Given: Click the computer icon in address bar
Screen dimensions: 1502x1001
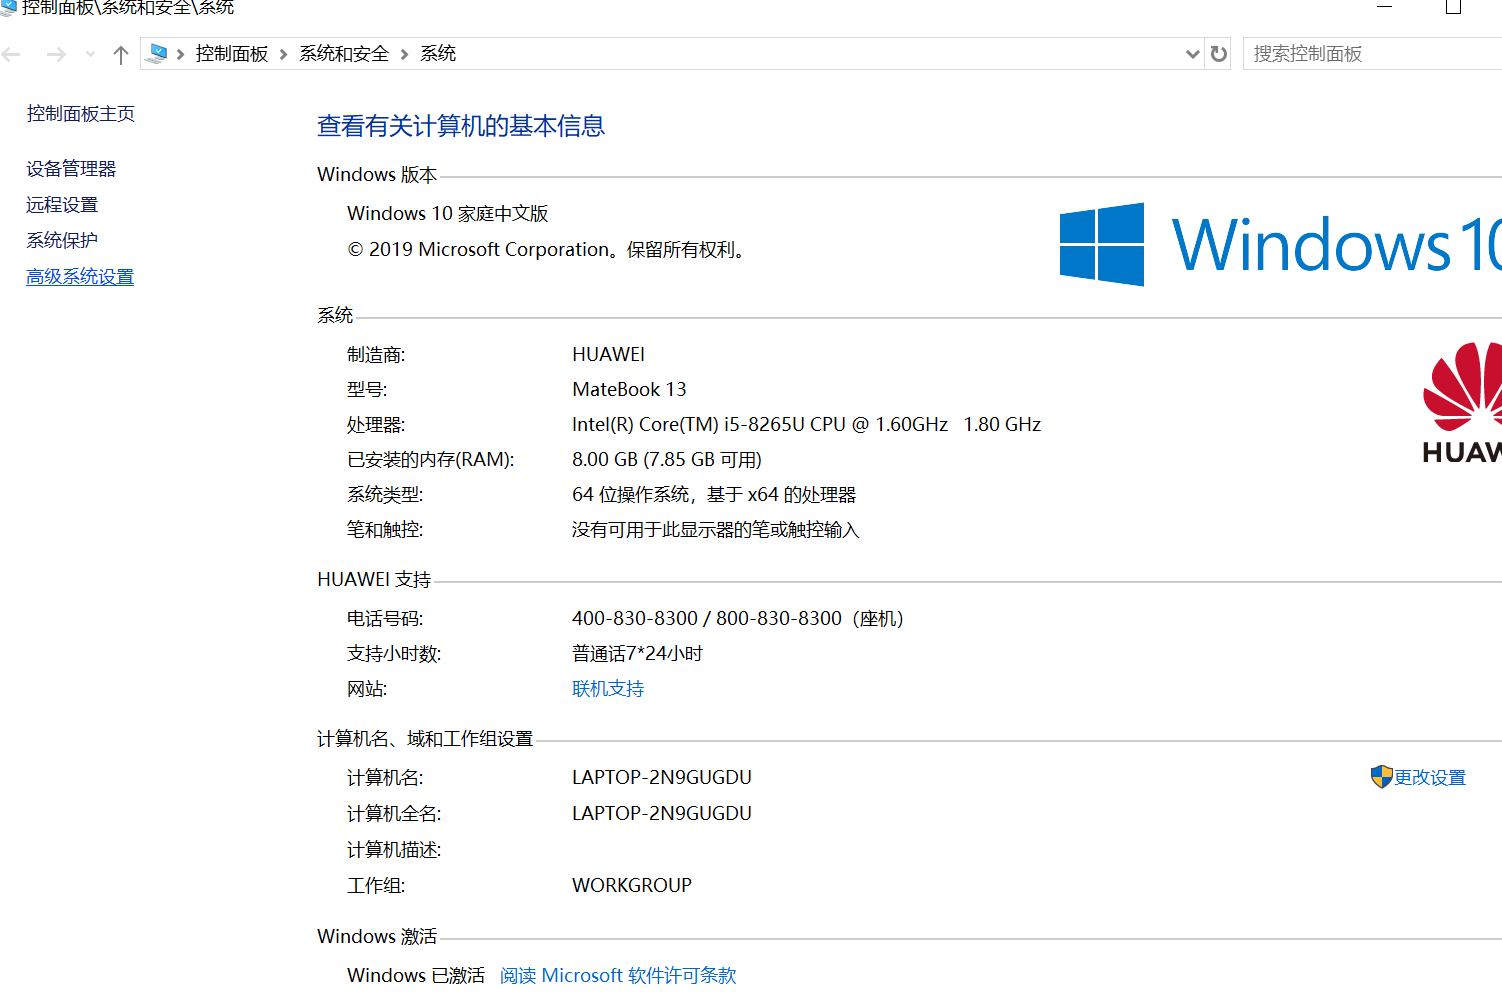Looking at the screenshot, I should pos(156,53).
